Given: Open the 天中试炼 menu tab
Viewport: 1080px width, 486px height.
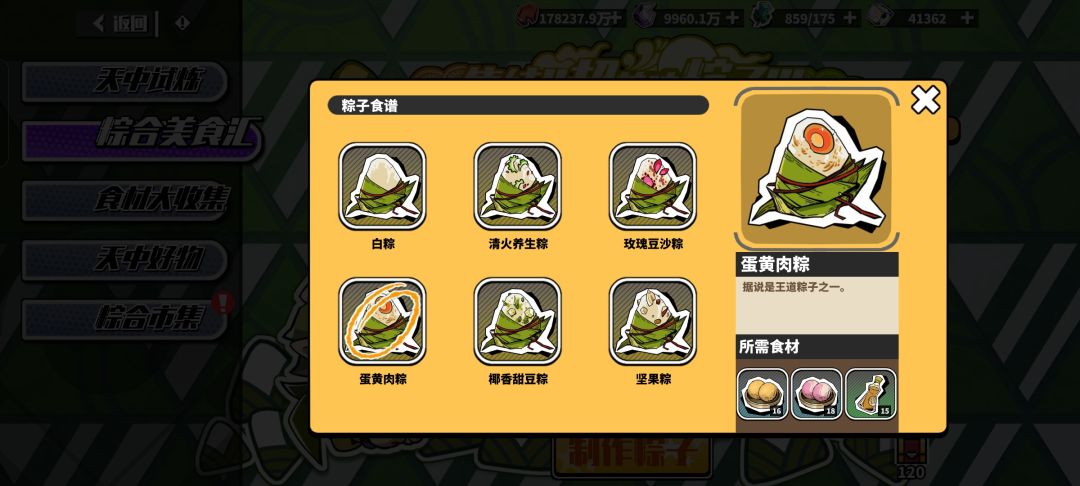Looking at the screenshot, I should (125, 81).
